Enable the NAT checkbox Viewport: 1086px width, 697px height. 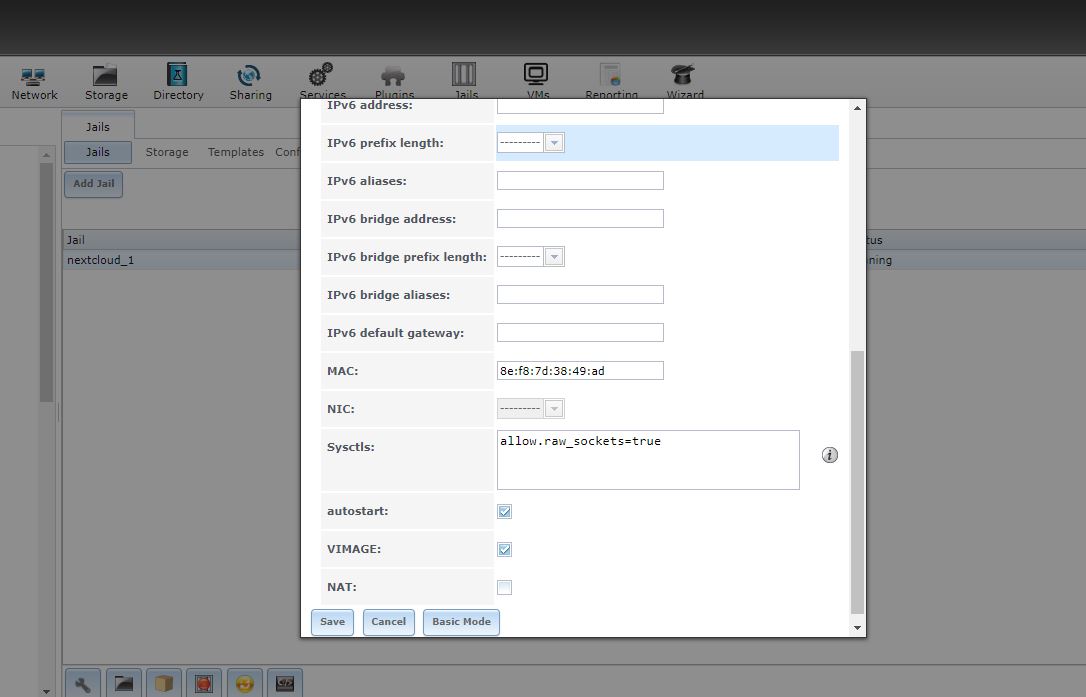tap(504, 588)
